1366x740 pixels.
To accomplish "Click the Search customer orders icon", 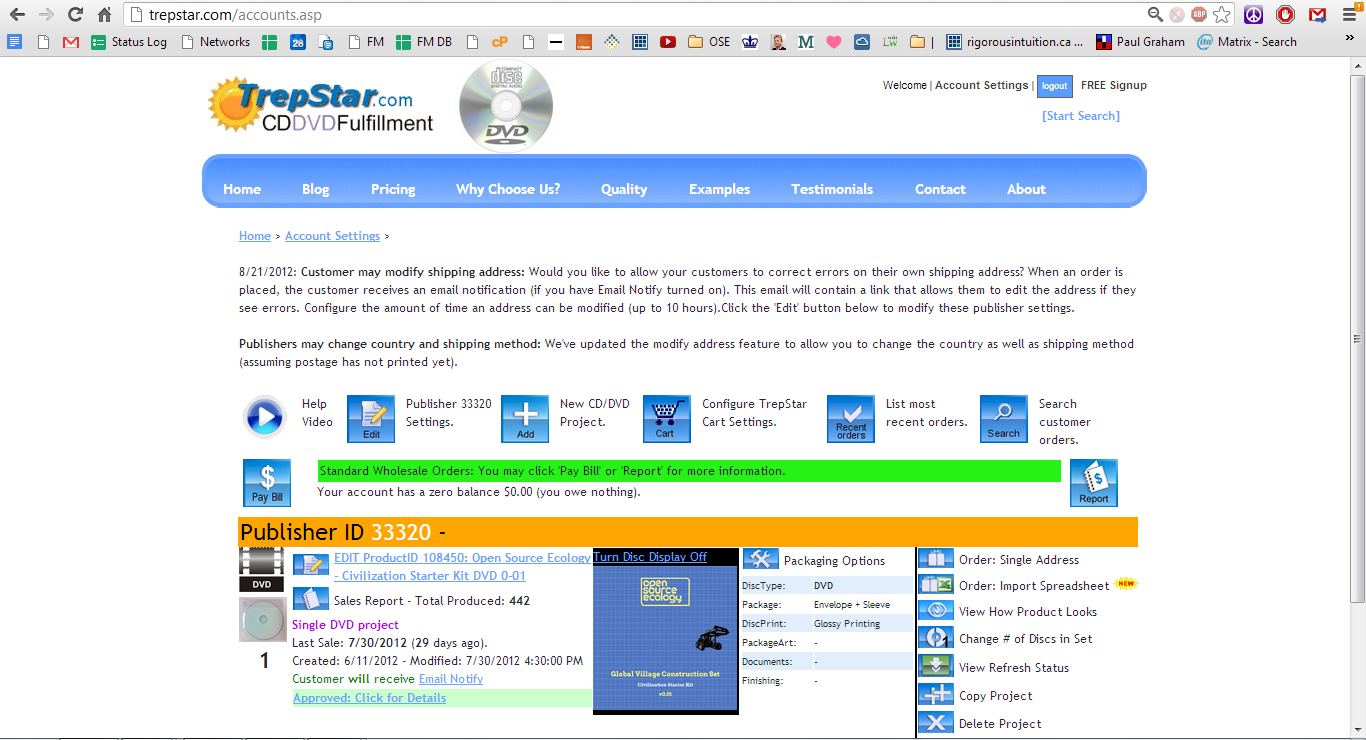I will (x=1004, y=418).
